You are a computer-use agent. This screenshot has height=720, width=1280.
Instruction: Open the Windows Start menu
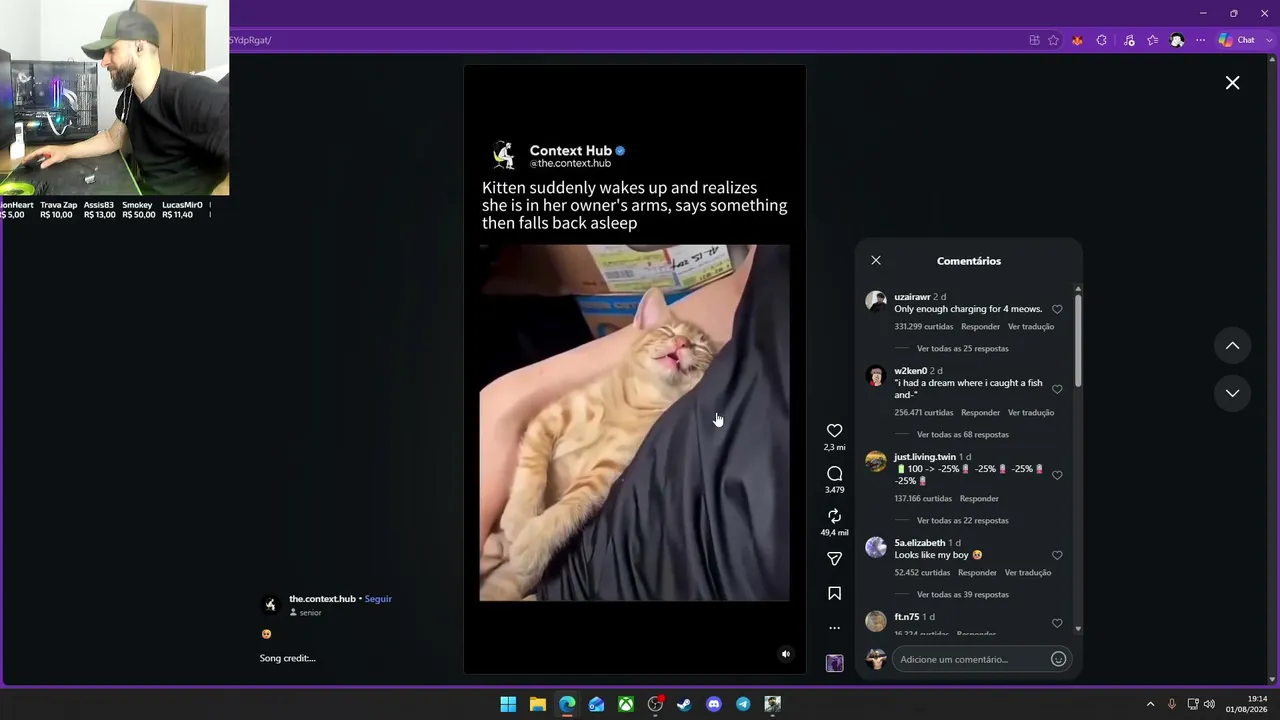point(508,704)
